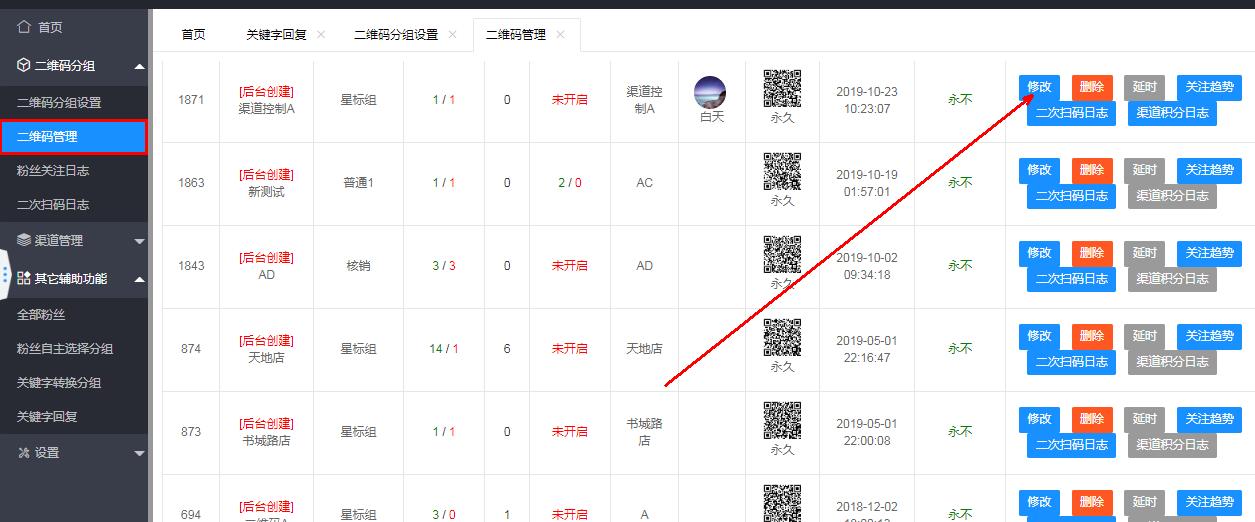Open 粉丝关注日志 in the sidebar
This screenshot has height=522, width=1255.
click(53, 170)
